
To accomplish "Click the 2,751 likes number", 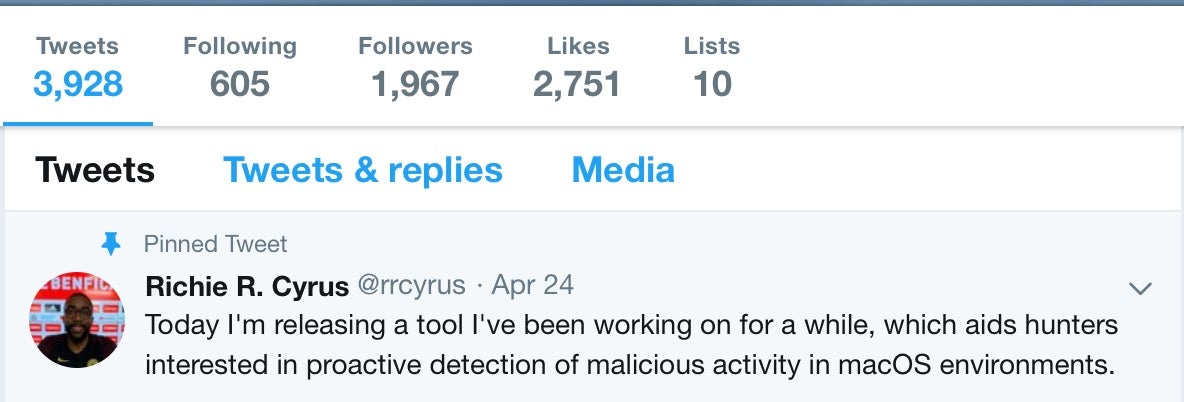I will (x=576, y=84).
